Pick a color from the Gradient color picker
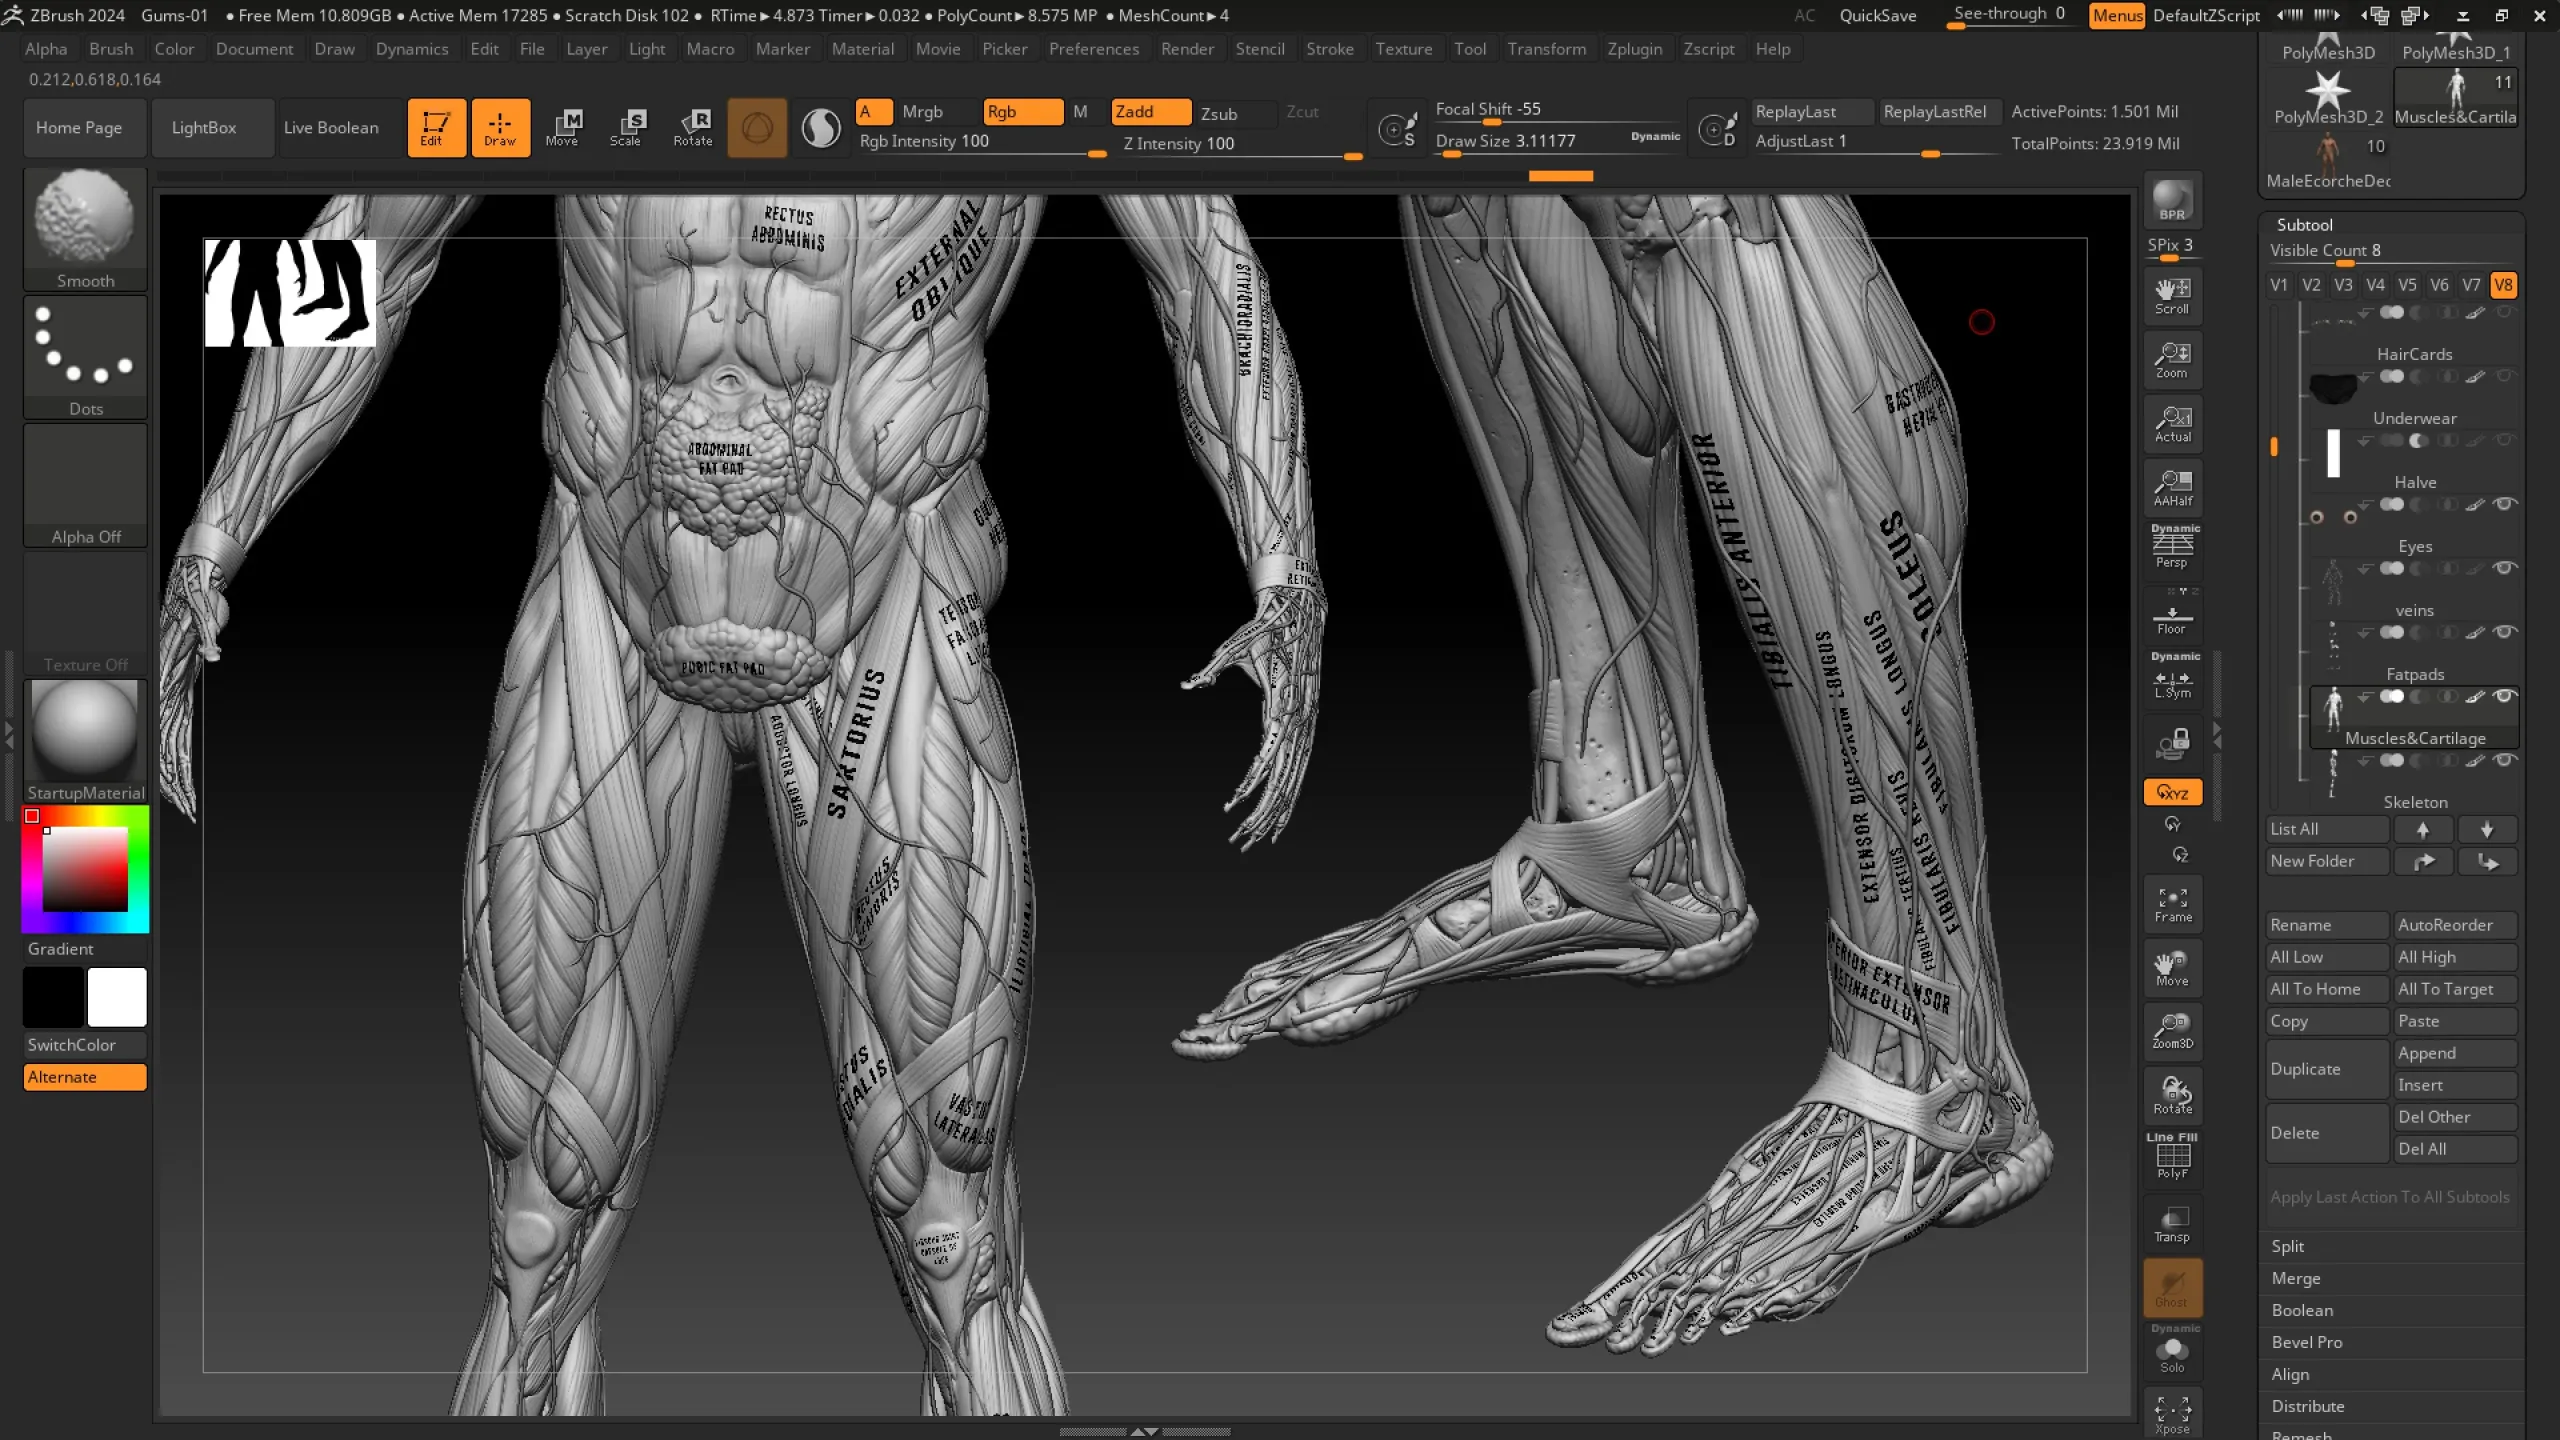The image size is (2560, 1440). click(x=84, y=869)
